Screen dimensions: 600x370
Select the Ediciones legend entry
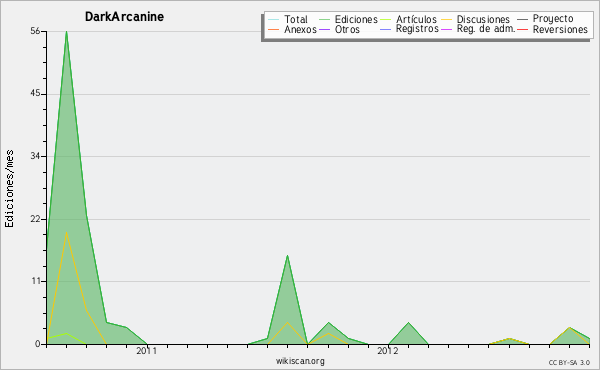tap(356, 20)
